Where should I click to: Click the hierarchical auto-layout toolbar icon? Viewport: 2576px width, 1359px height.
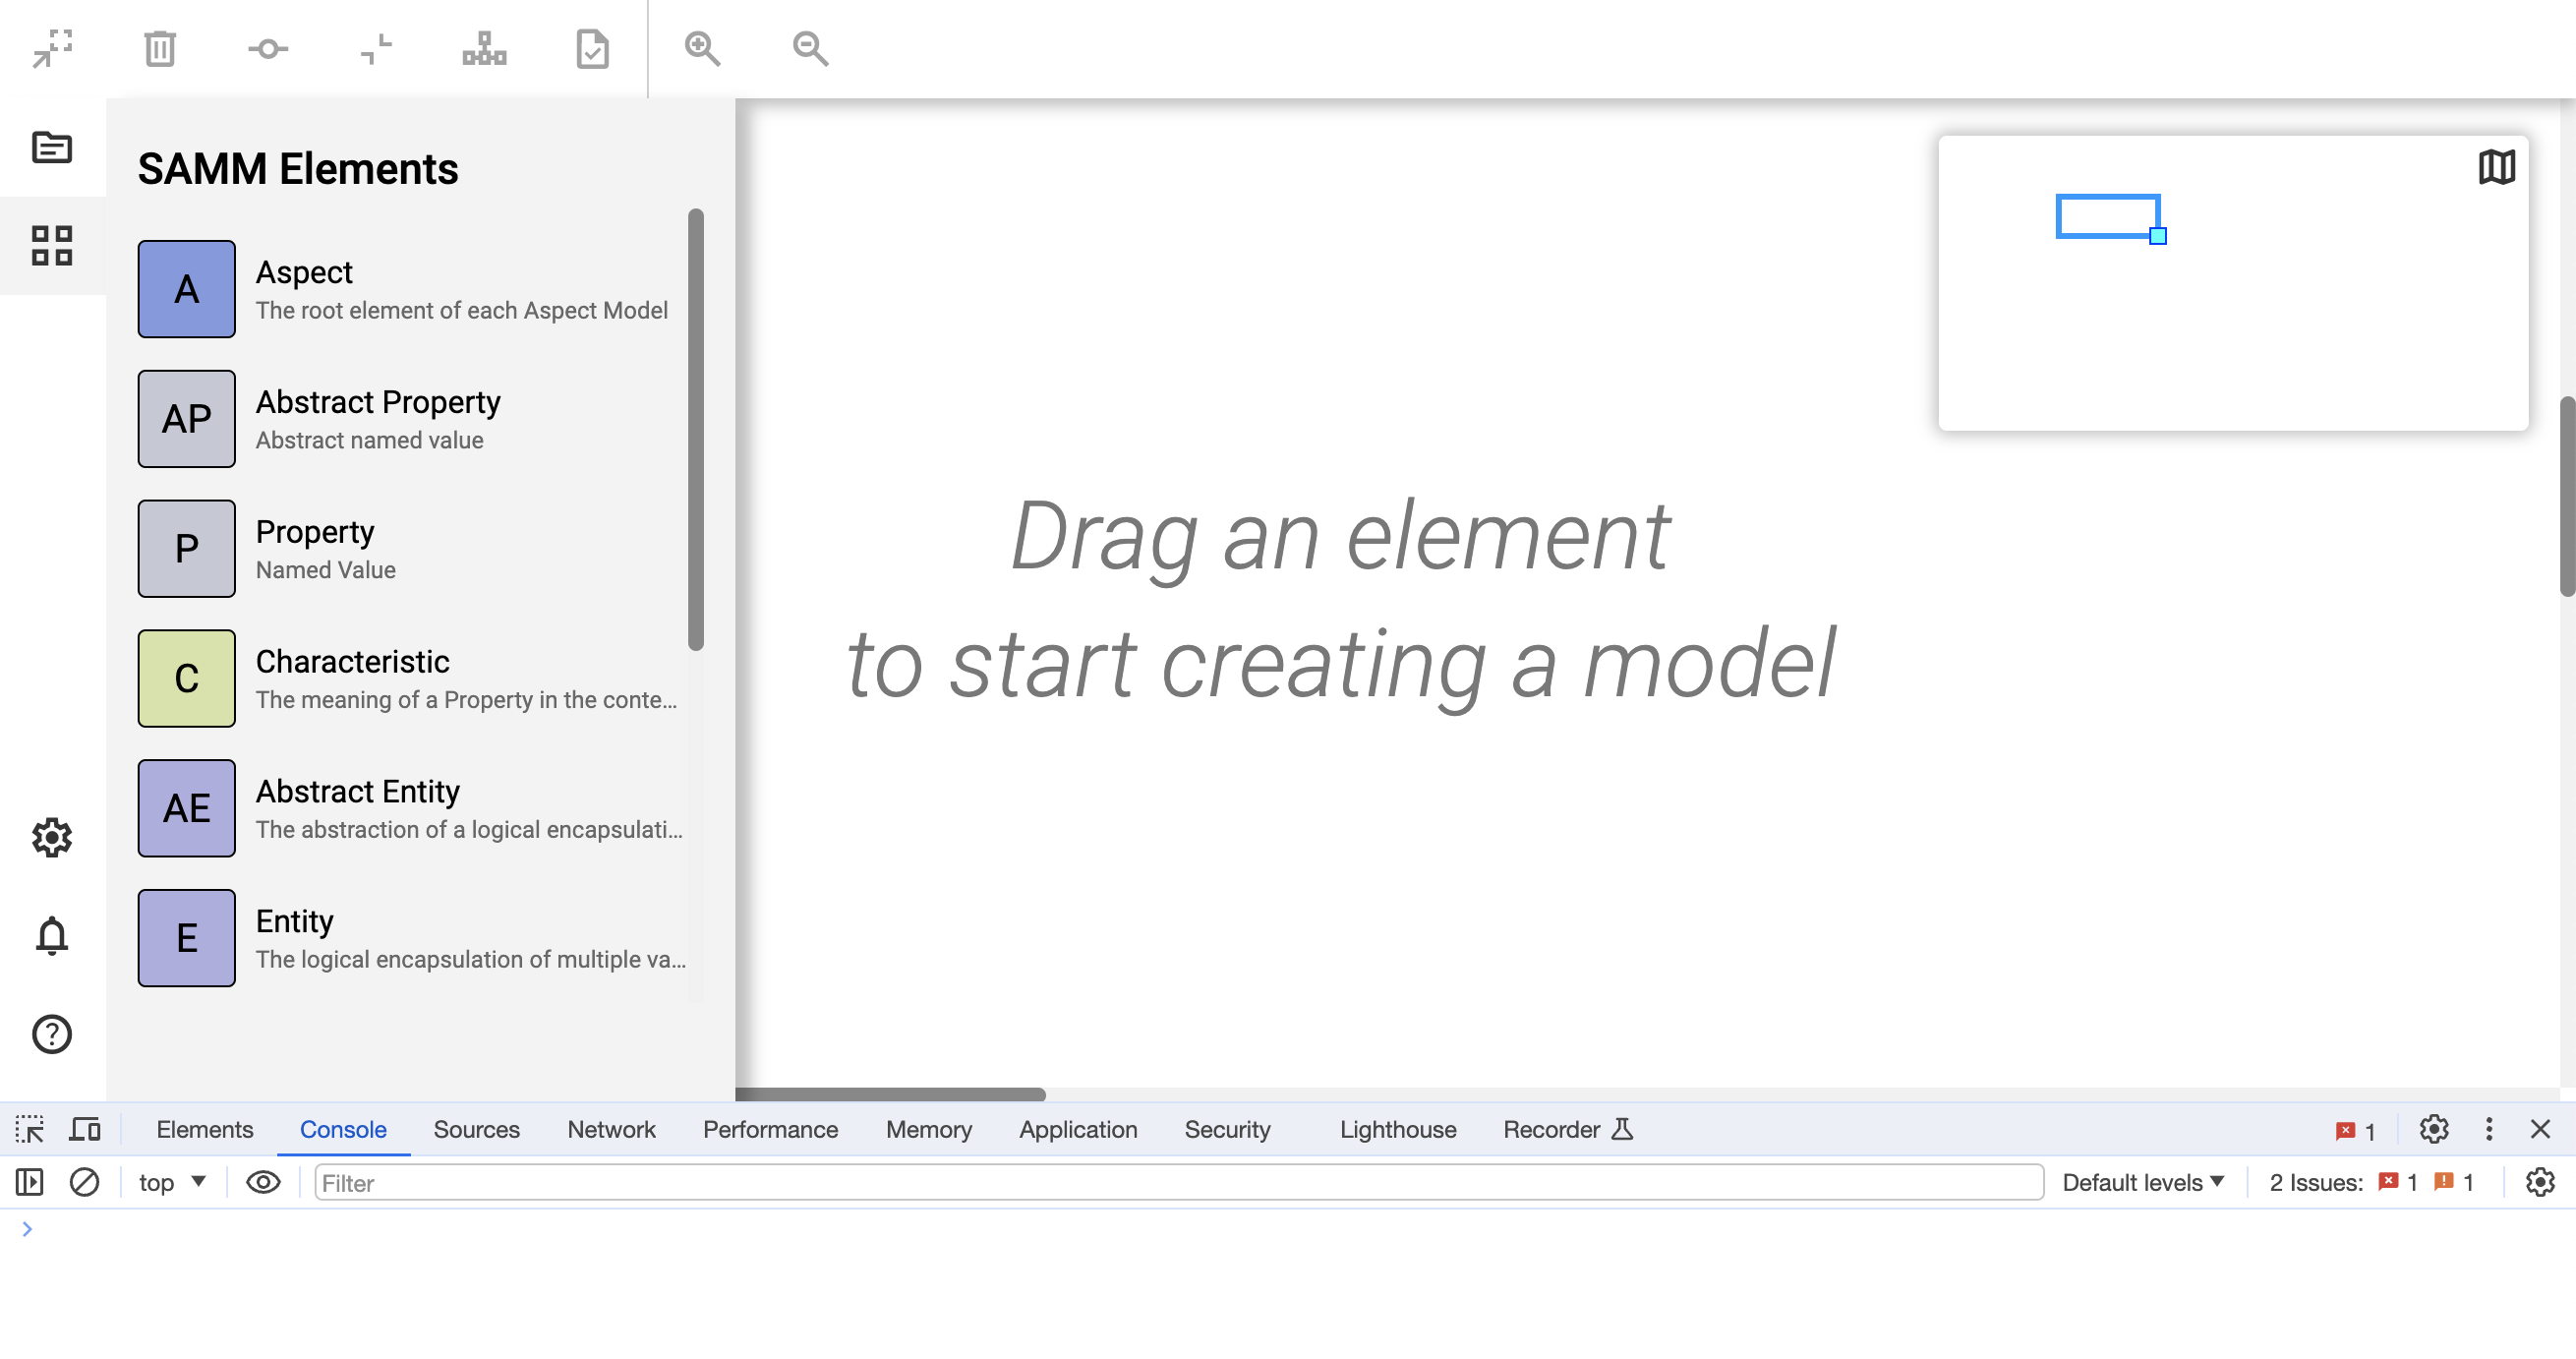(x=483, y=48)
